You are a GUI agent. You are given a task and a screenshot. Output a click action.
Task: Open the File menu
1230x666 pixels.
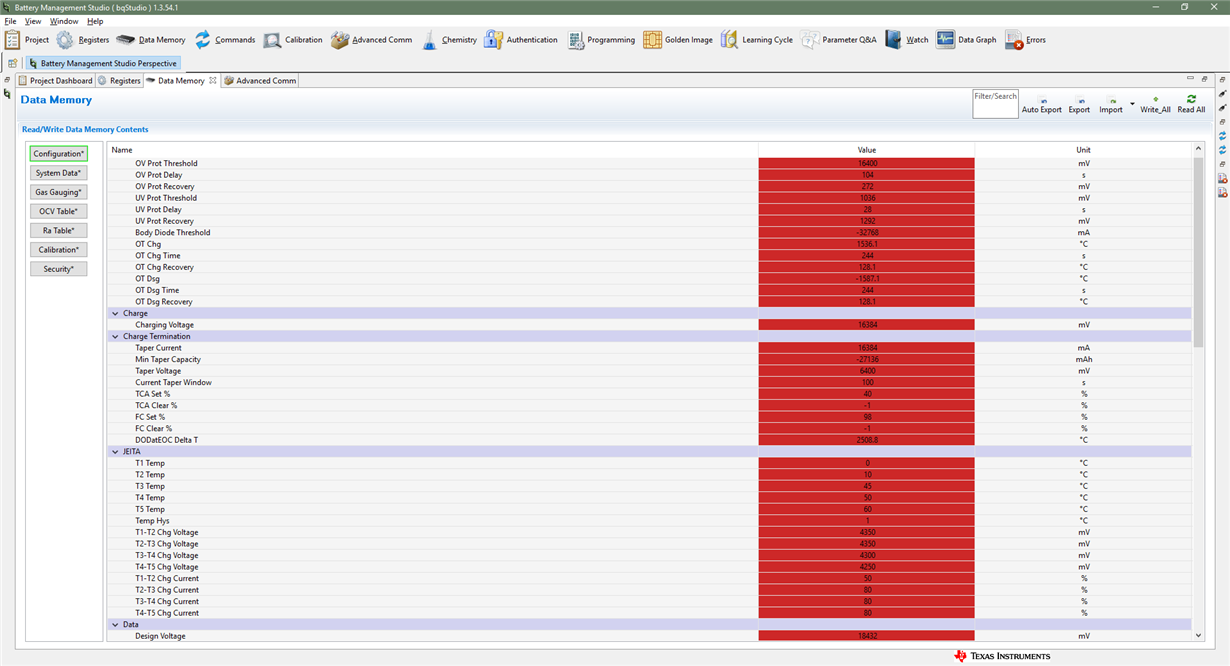pyautogui.click(x=10, y=21)
